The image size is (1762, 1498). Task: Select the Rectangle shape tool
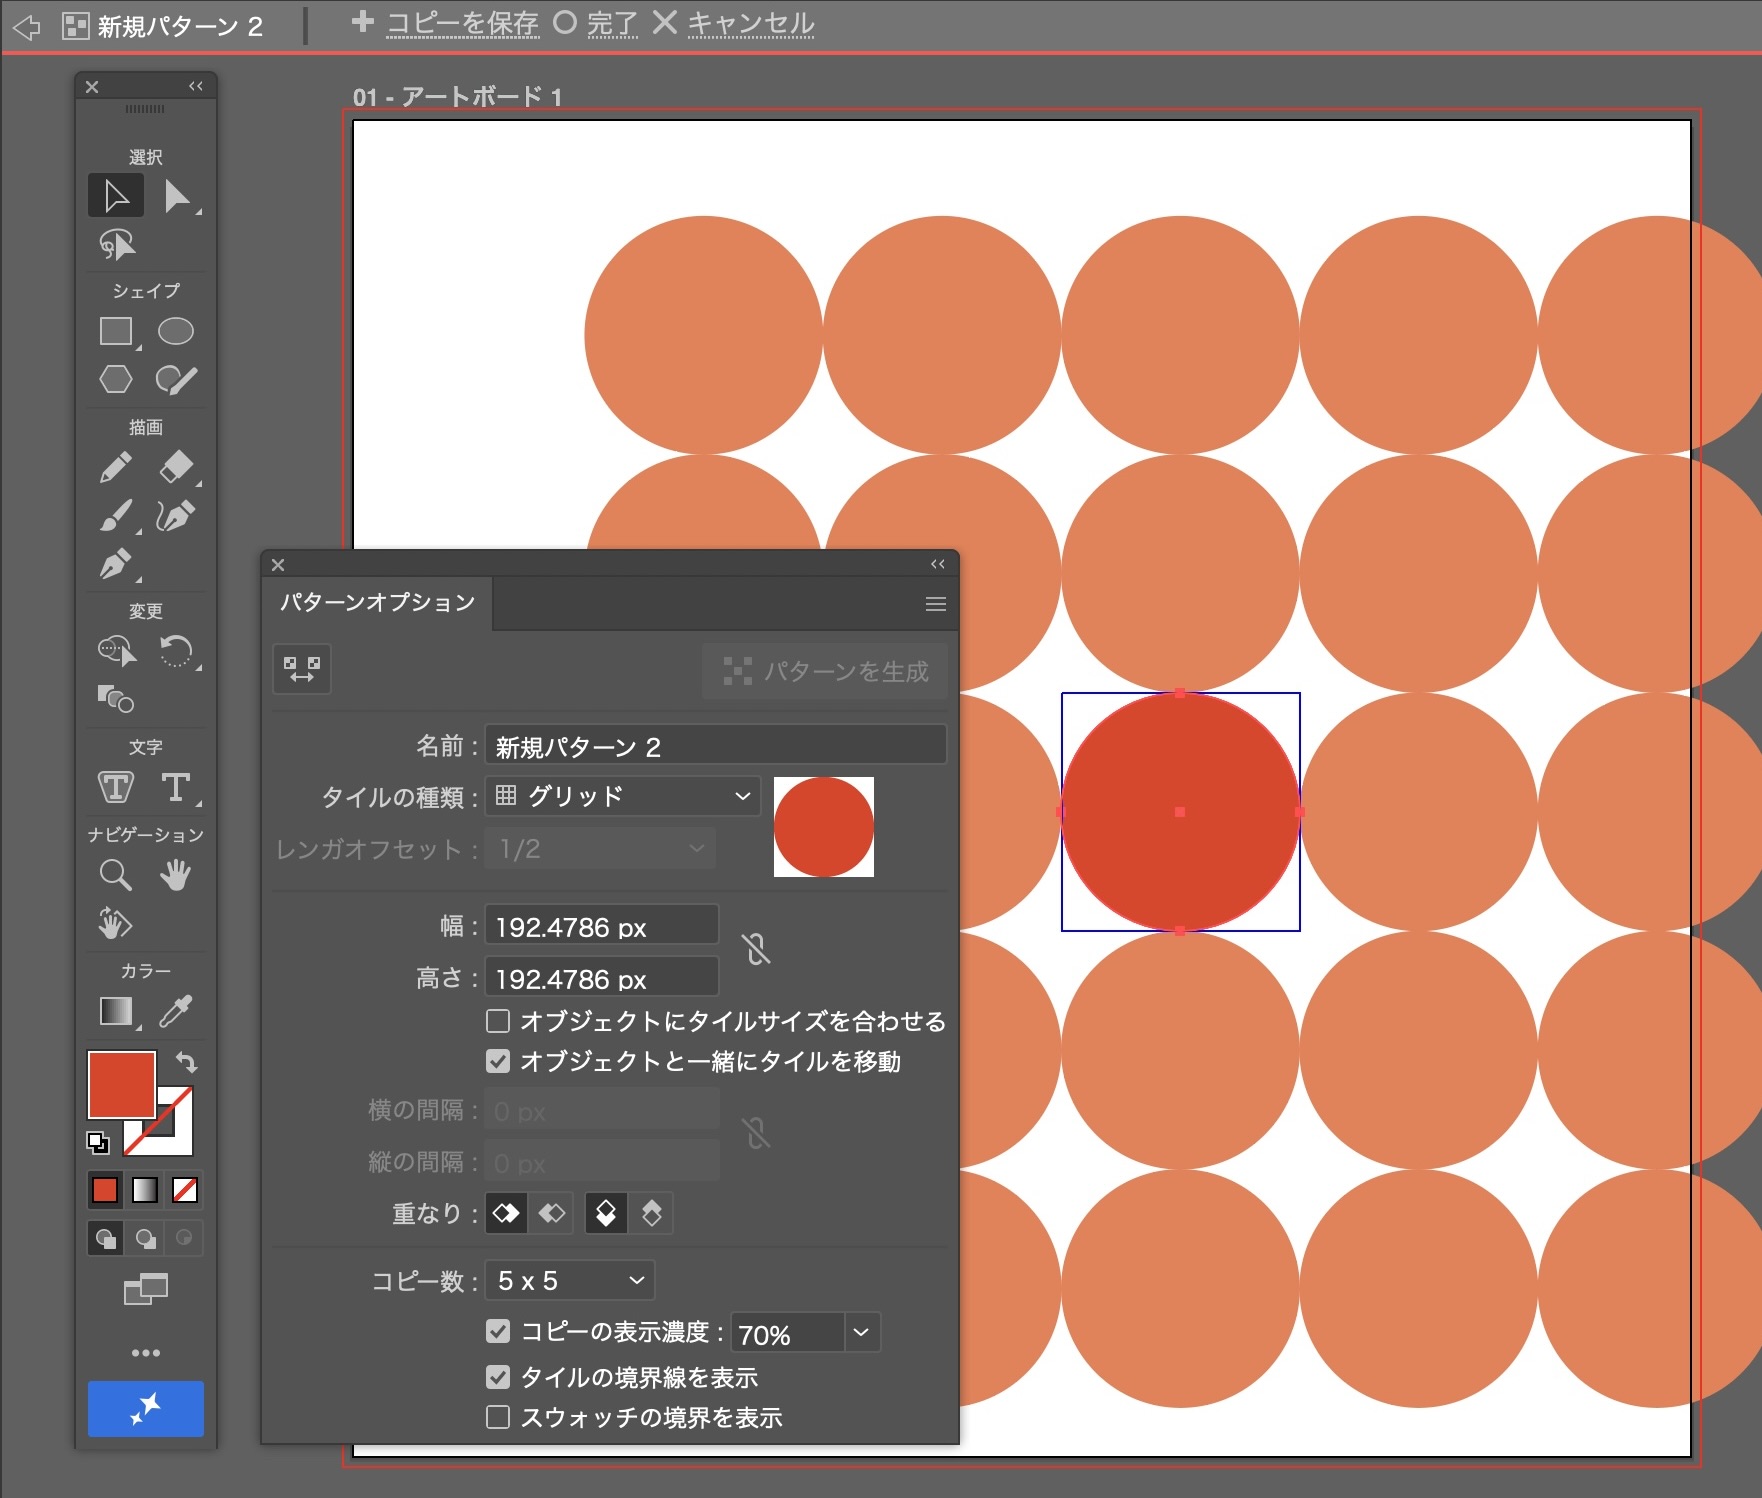coord(116,331)
